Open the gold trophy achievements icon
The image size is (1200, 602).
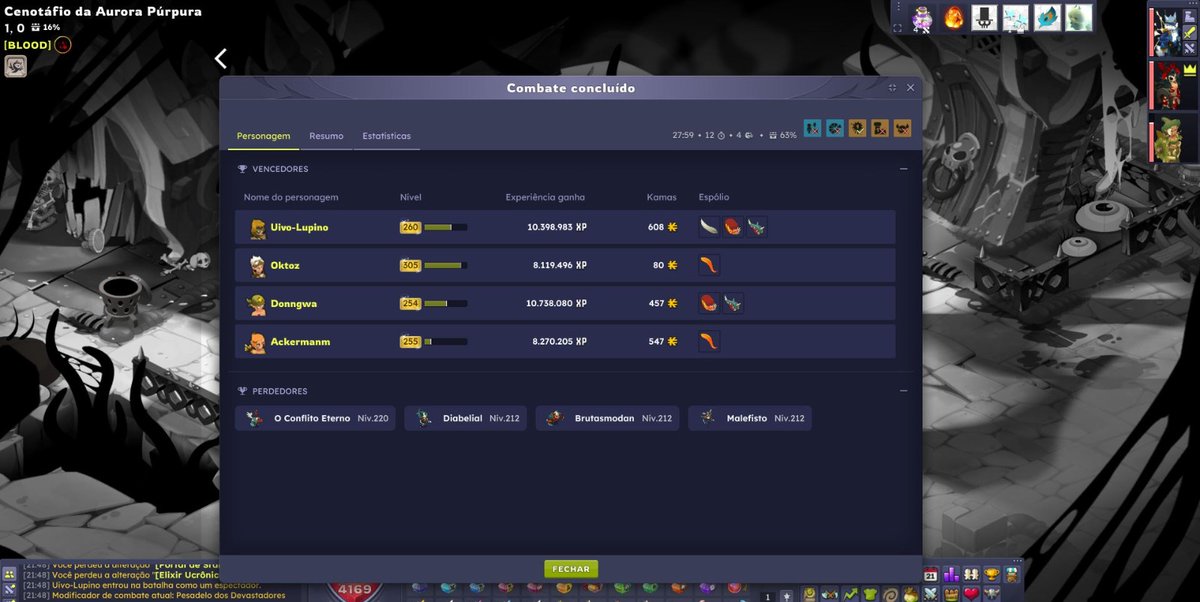pos(991,575)
